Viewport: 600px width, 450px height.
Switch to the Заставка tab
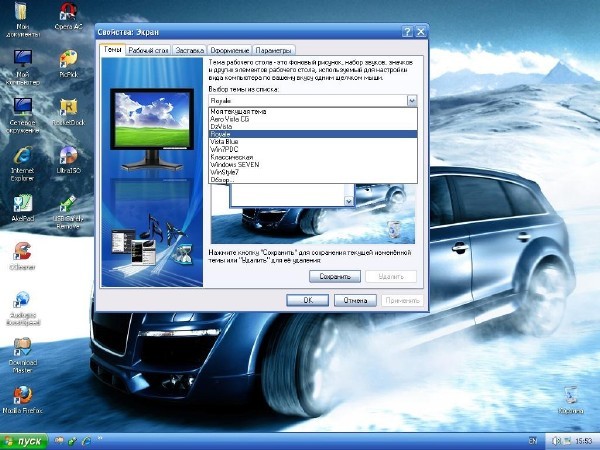[x=189, y=50]
